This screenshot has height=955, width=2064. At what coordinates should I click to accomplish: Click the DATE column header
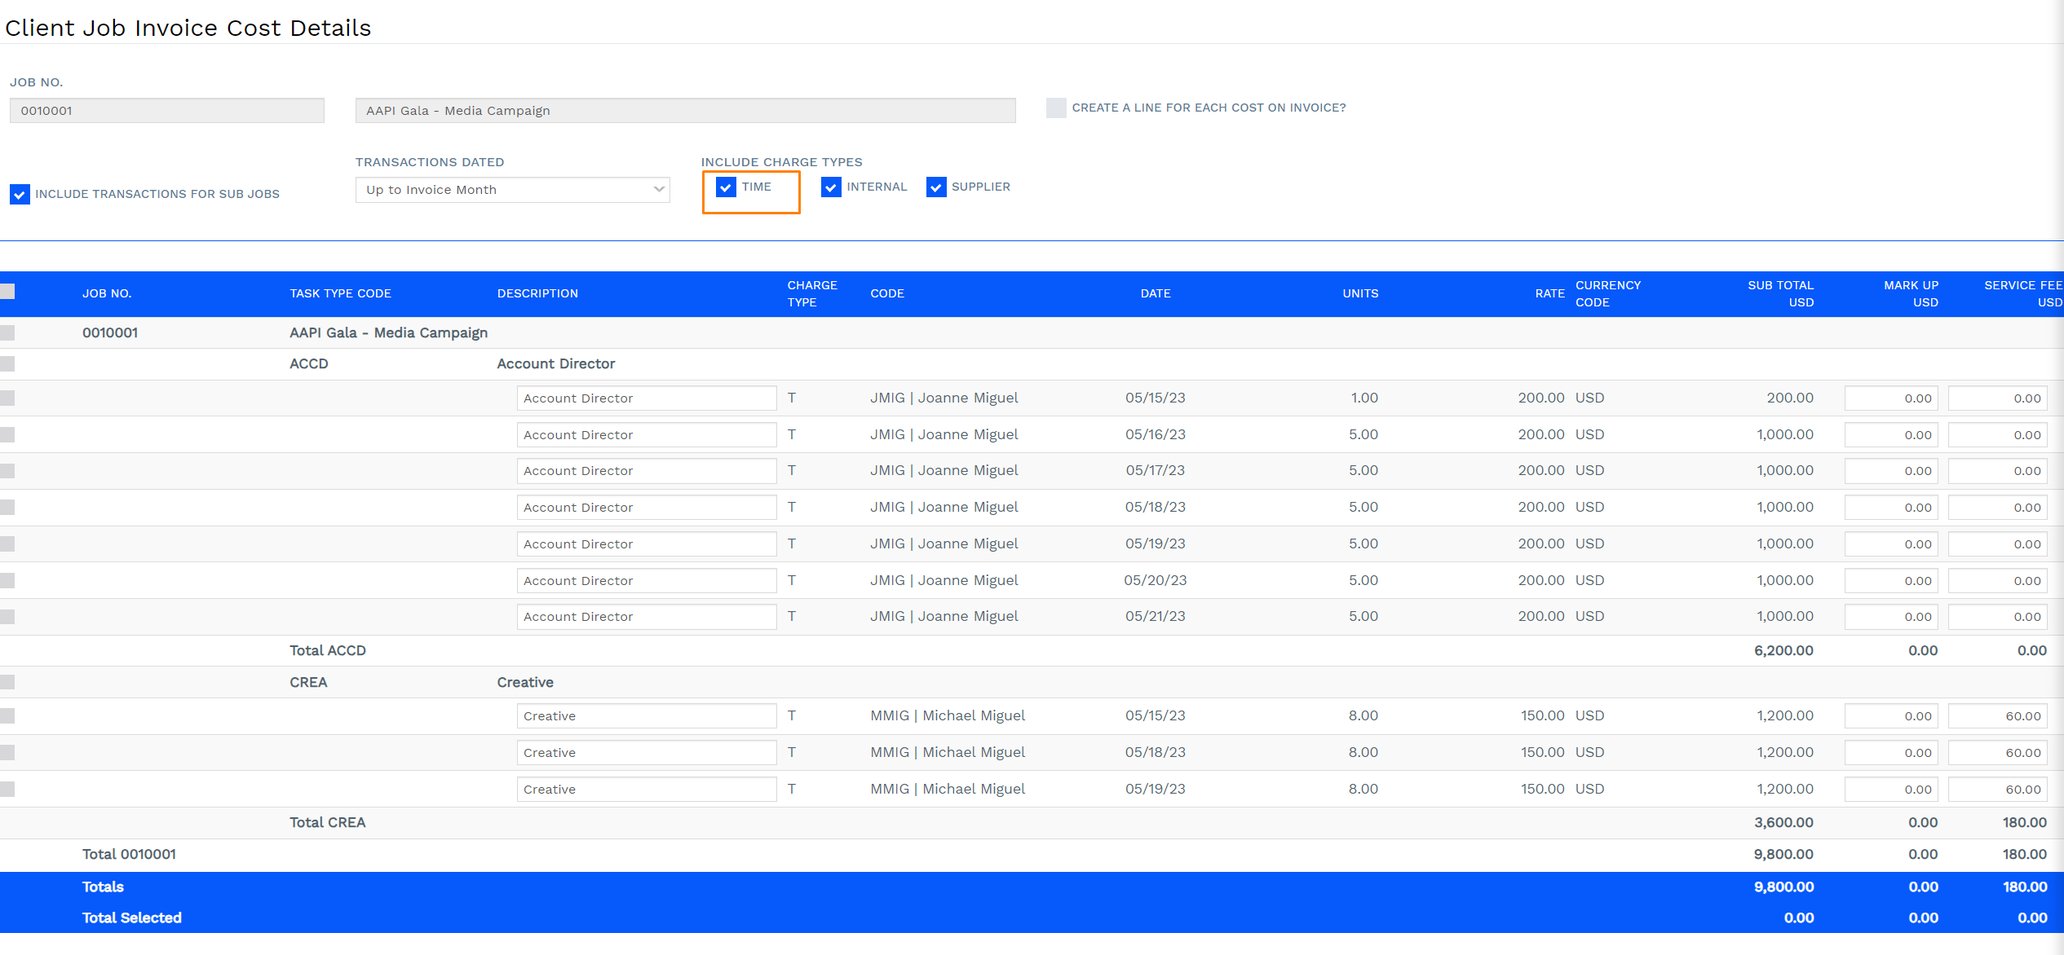(x=1155, y=294)
